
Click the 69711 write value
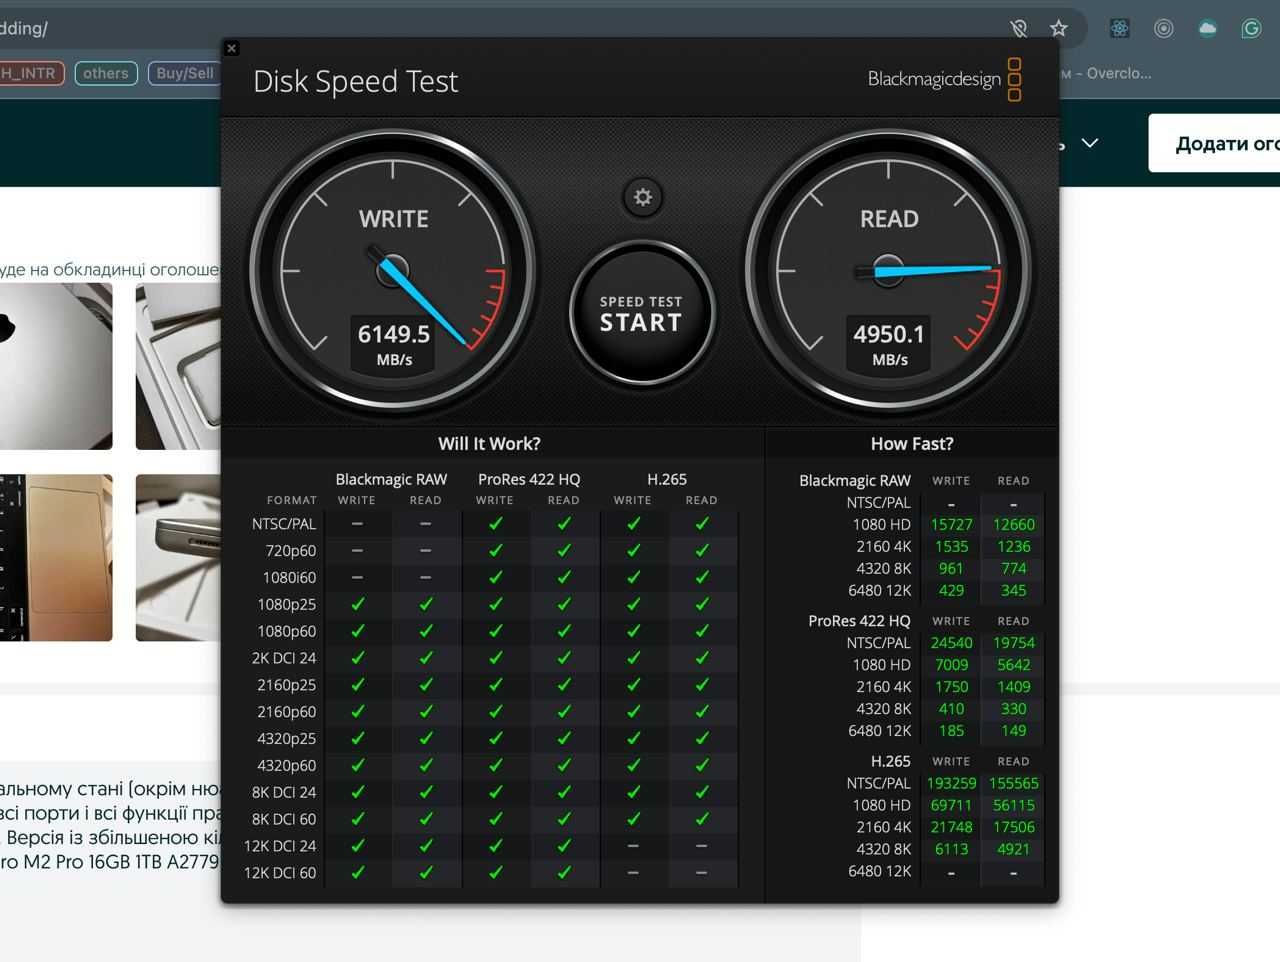pos(951,805)
